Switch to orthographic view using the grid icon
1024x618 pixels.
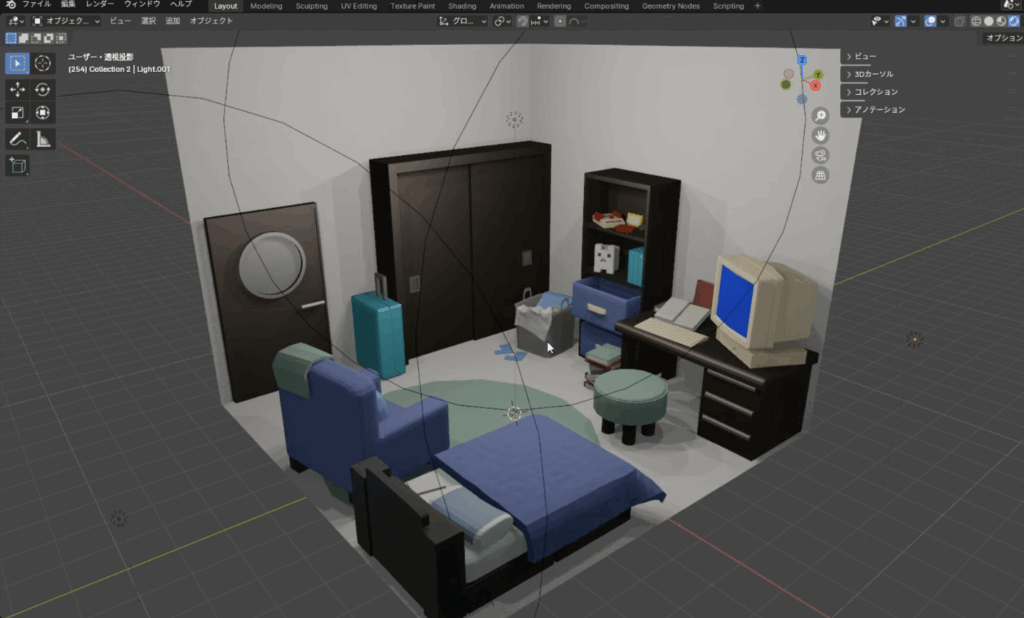coord(820,175)
